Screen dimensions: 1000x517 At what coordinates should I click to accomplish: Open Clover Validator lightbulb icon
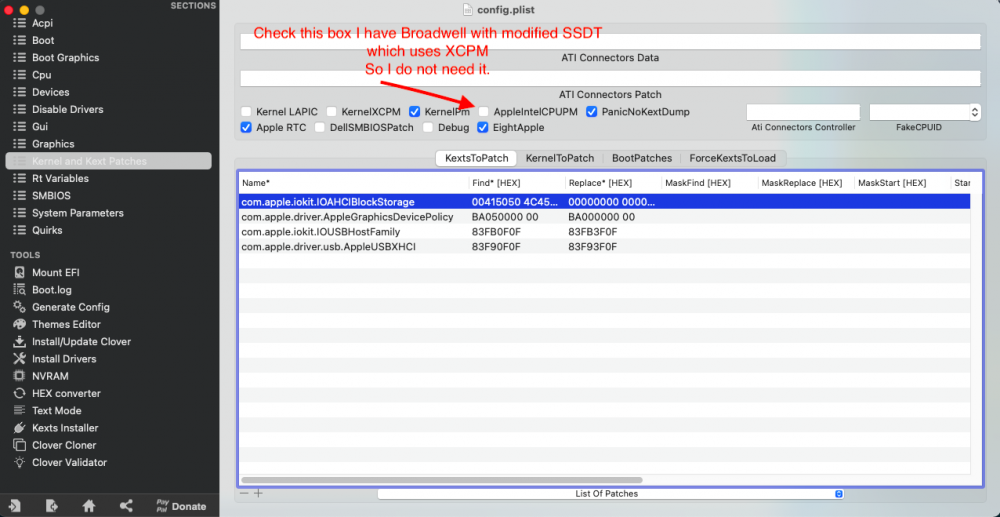click(x=20, y=462)
